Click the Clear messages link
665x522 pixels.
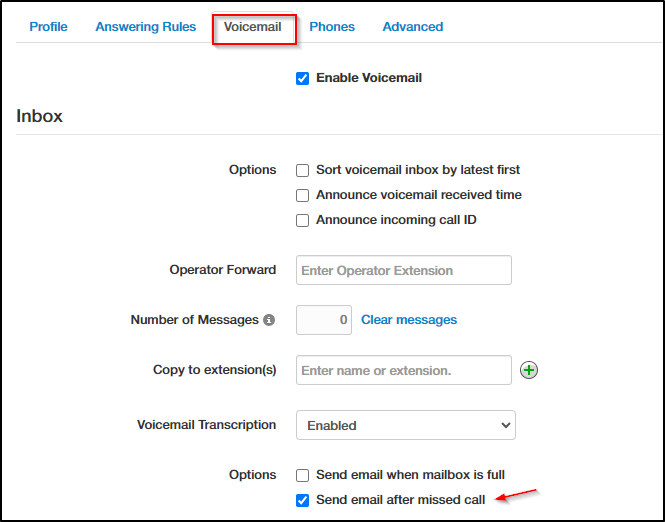pos(409,320)
